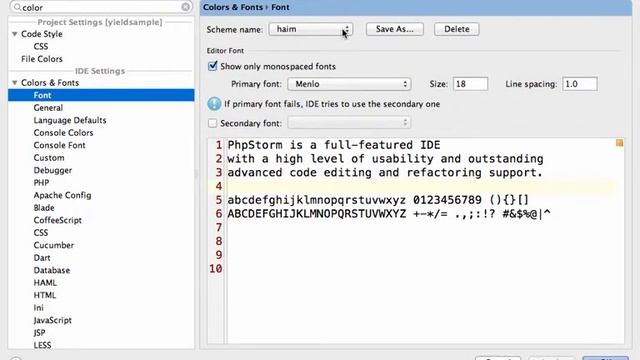640x360 pixels.
Task: Select CSS under Code Style
Action: click(x=41, y=46)
